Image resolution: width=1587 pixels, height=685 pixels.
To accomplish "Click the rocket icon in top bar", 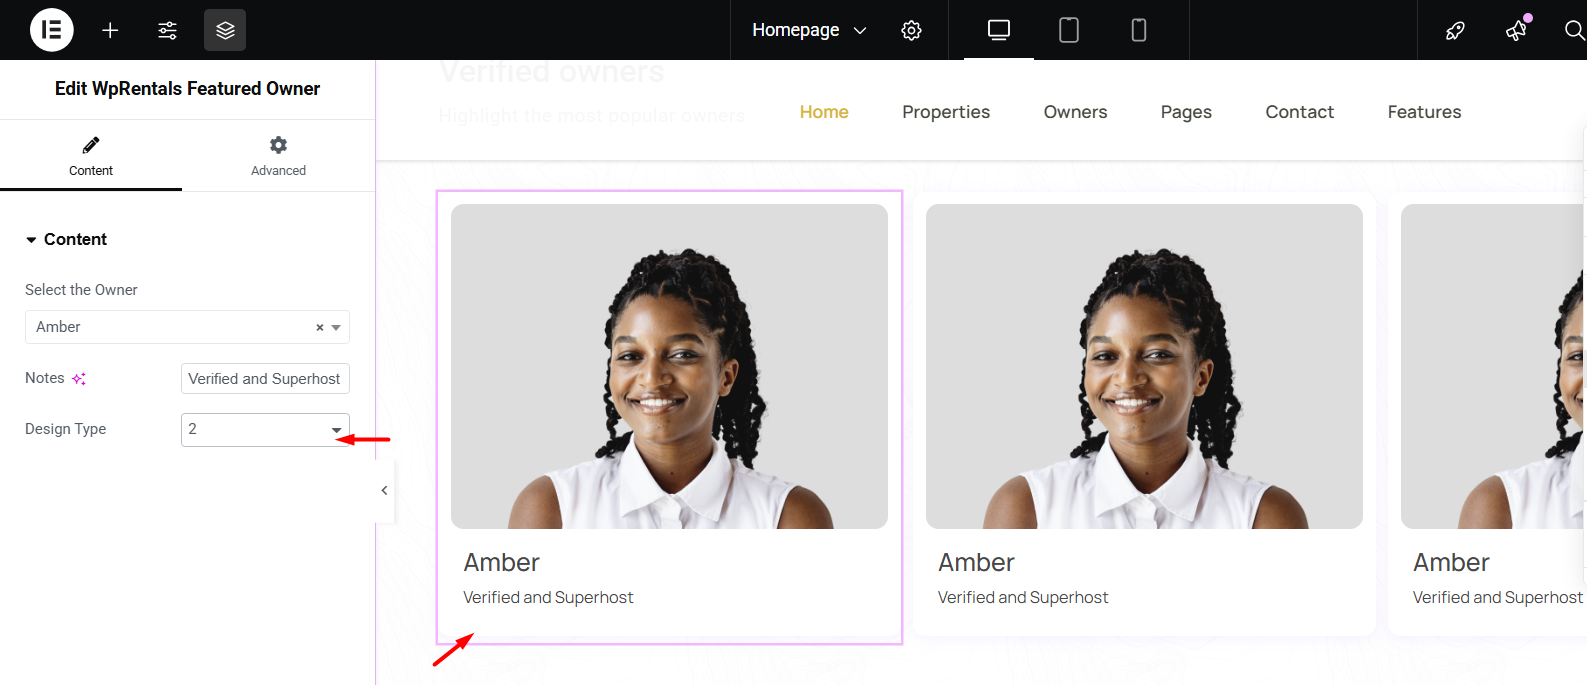I will 1455,30.
